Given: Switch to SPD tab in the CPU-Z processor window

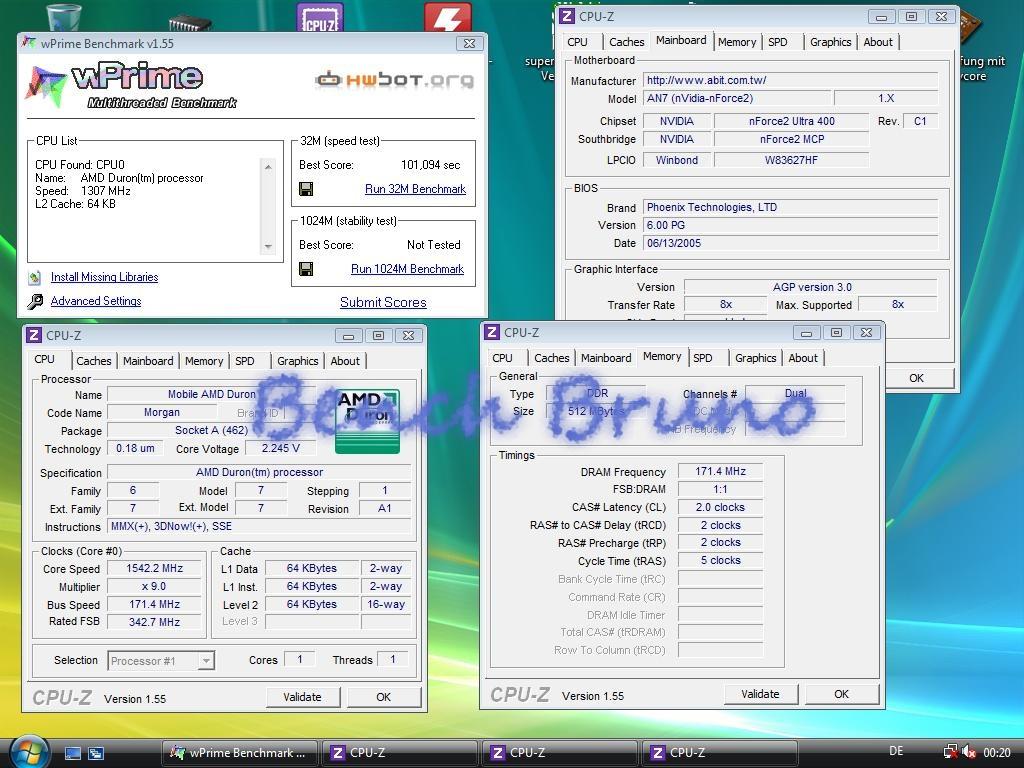Looking at the screenshot, I should pos(245,360).
